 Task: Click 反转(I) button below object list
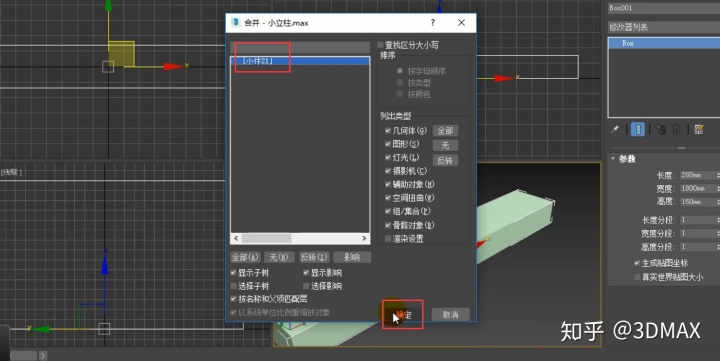point(314,257)
